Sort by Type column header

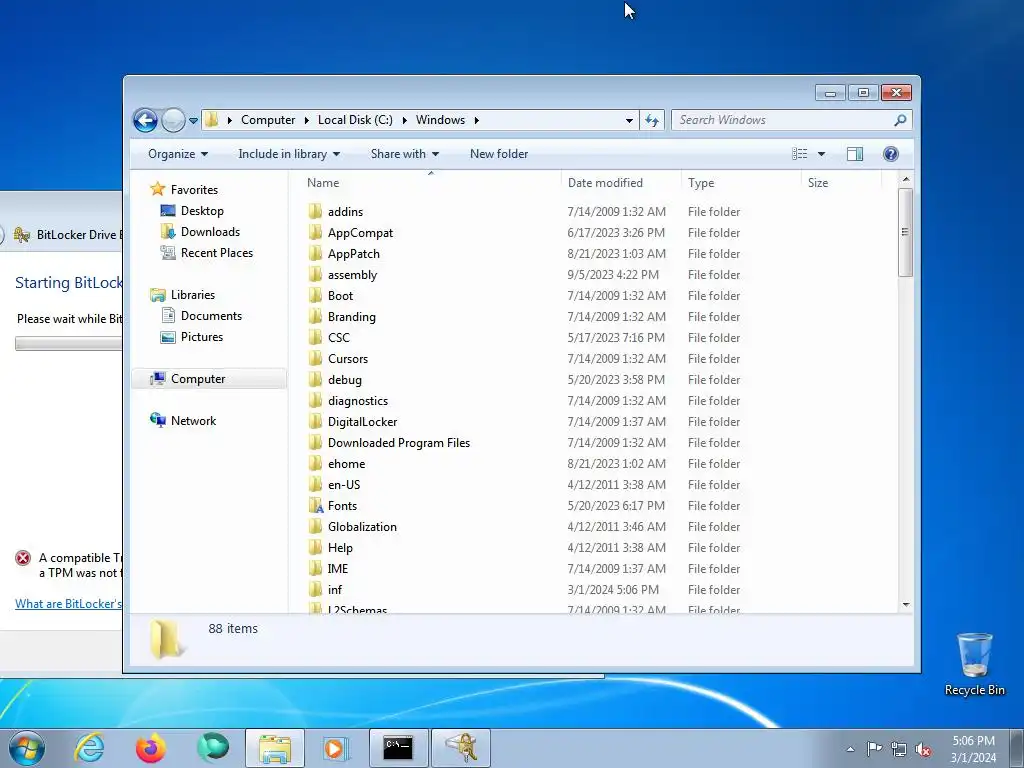[x=741, y=183]
